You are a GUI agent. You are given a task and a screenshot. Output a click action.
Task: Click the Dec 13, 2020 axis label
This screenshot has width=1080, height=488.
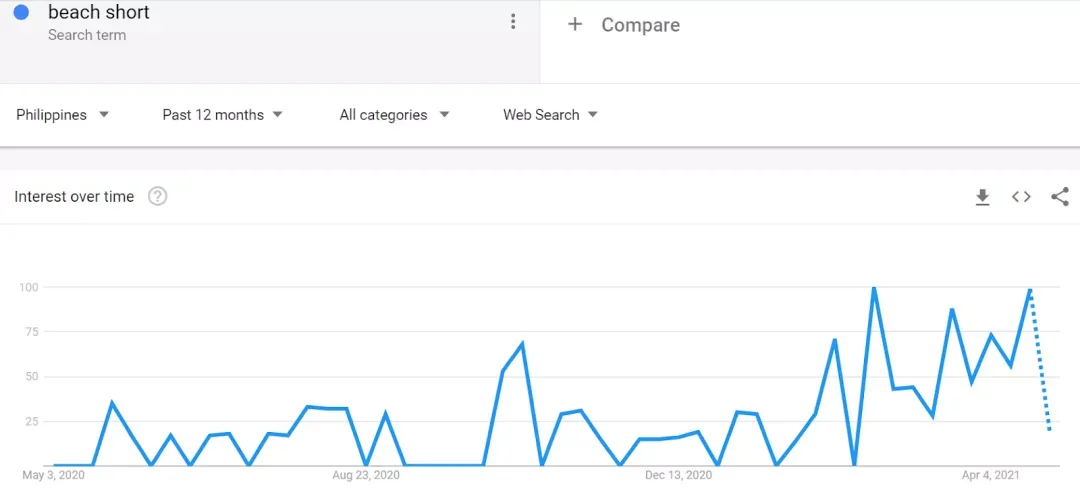tap(678, 475)
